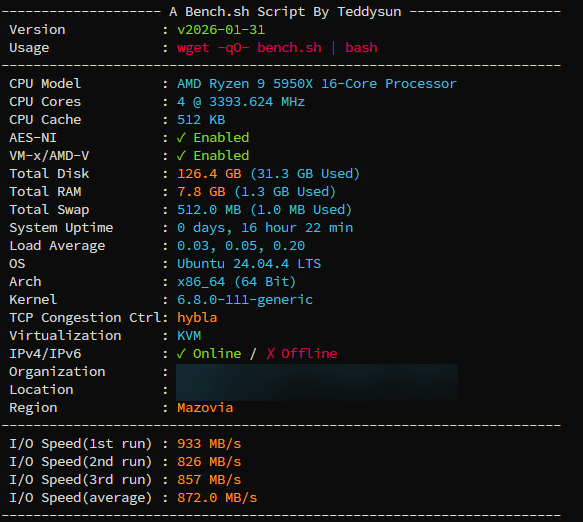Click the red 'wget -qO- bench.sh | bash' command
Image resolution: width=583 pixels, height=522 pixels.
277,48
